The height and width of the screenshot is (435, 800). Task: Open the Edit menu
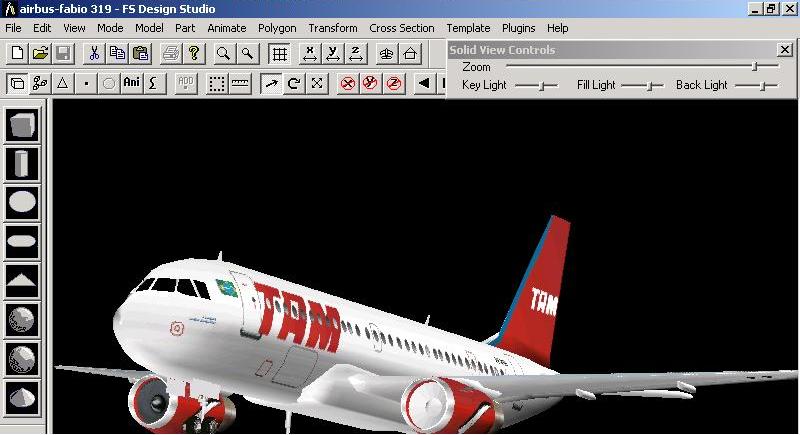coord(42,28)
